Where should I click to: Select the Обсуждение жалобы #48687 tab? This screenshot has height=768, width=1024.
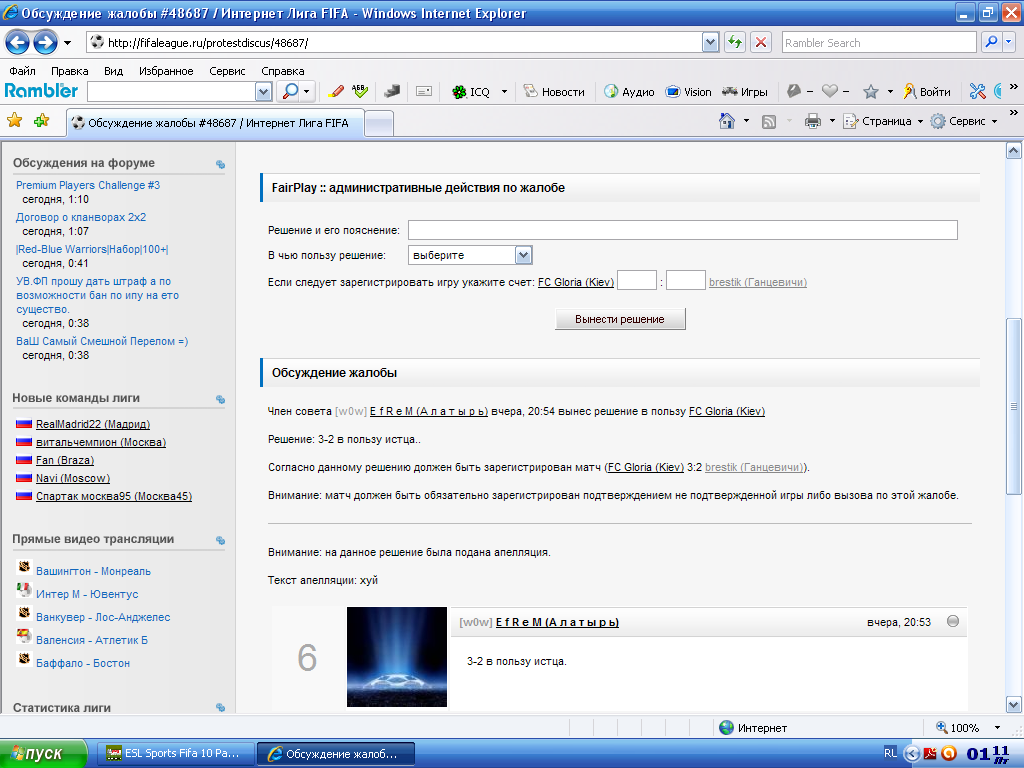pos(215,123)
